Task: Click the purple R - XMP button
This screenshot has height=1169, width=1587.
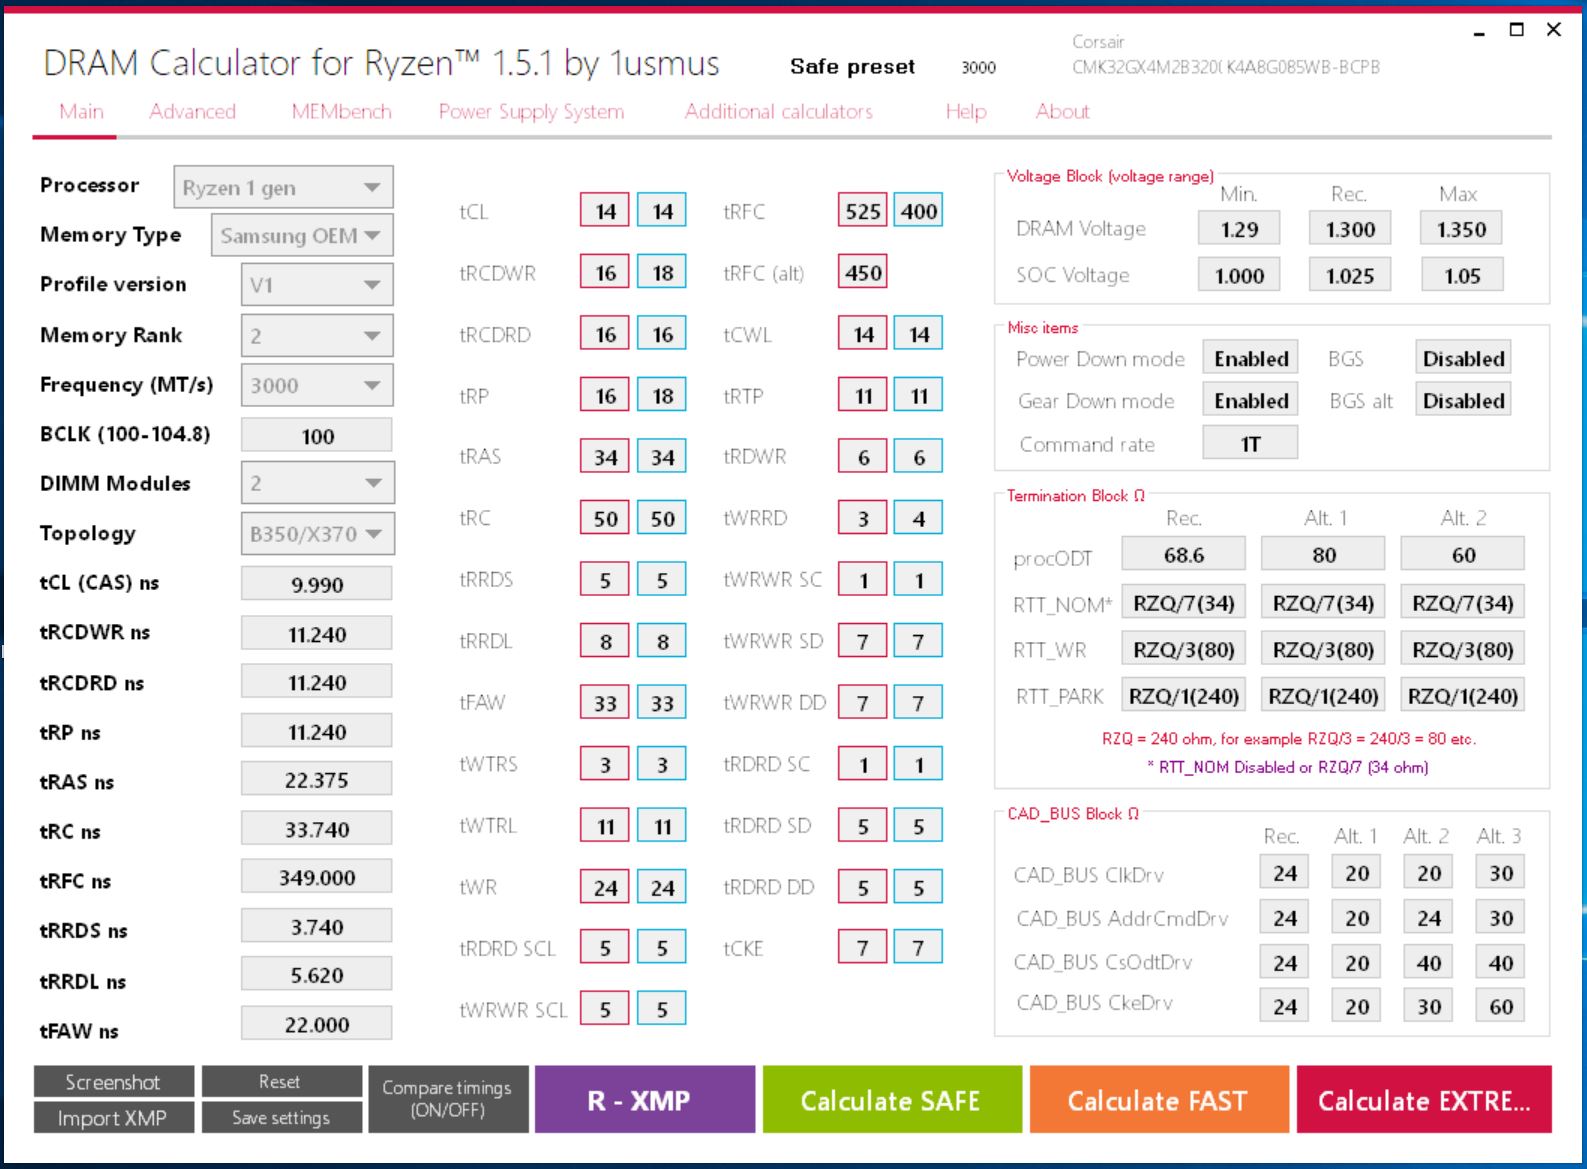Action: [x=645, y=1100]
